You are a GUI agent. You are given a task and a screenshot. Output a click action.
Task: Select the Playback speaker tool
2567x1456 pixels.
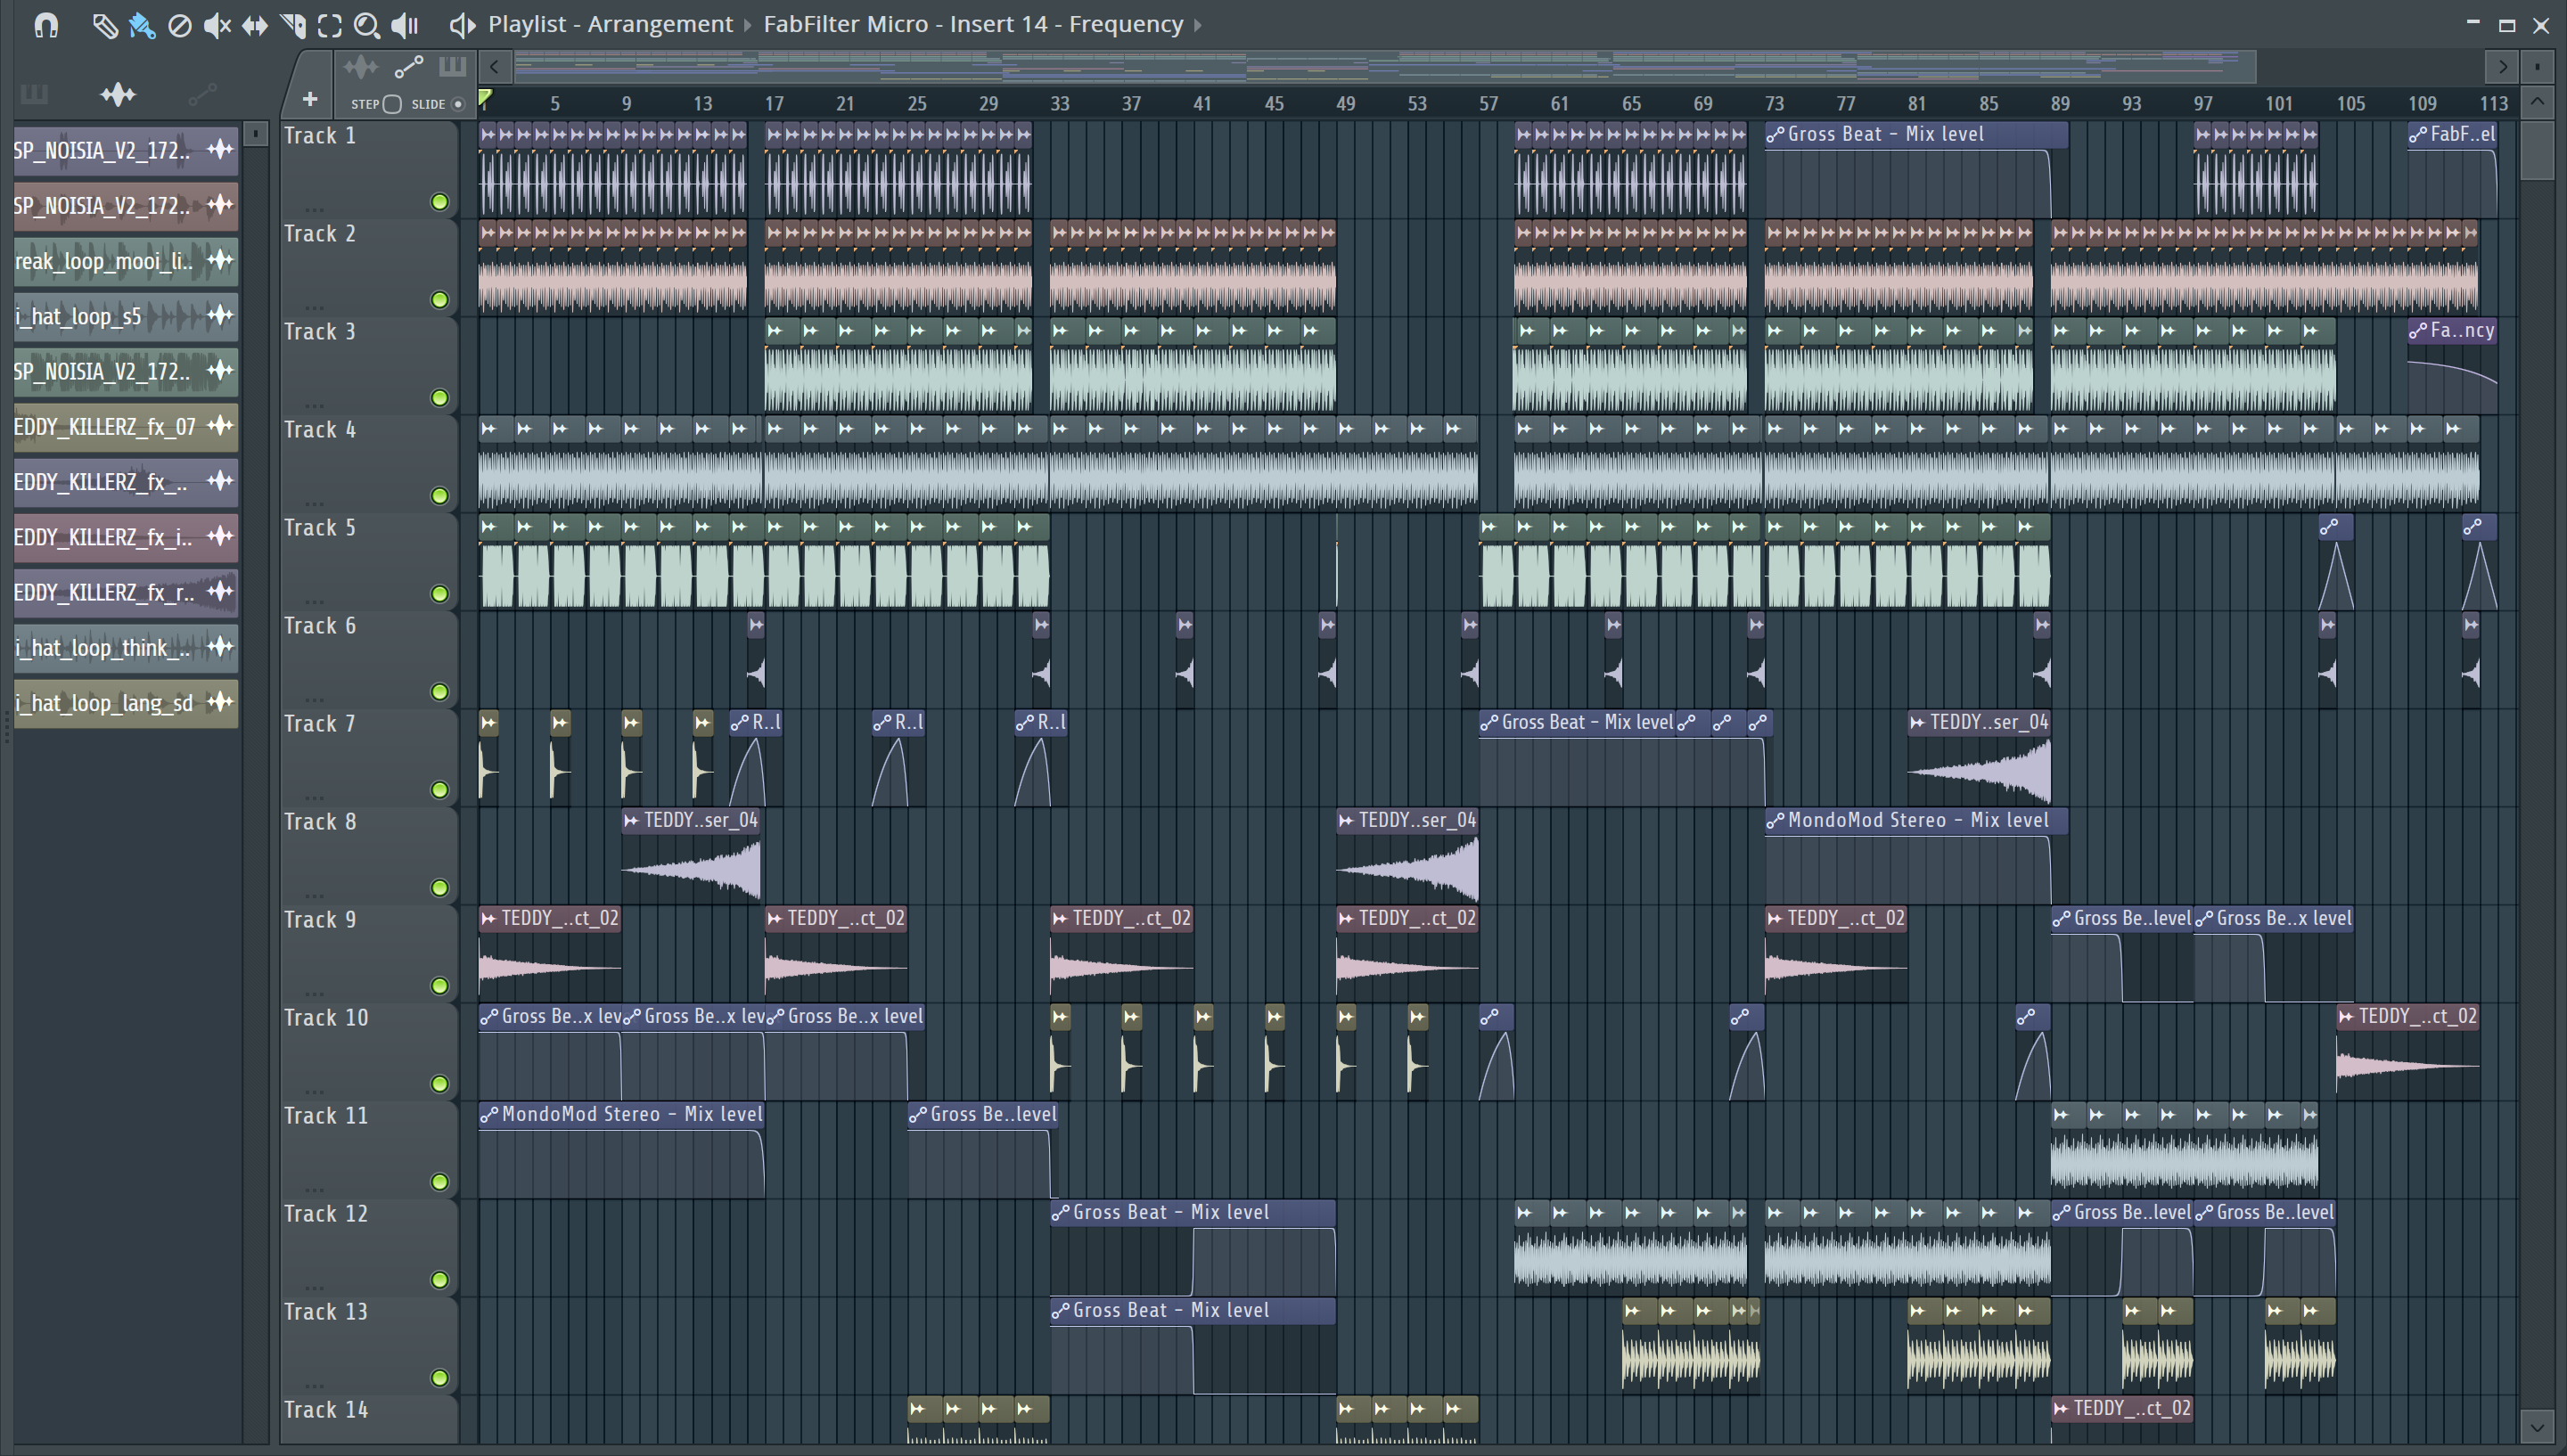(404, 25)
